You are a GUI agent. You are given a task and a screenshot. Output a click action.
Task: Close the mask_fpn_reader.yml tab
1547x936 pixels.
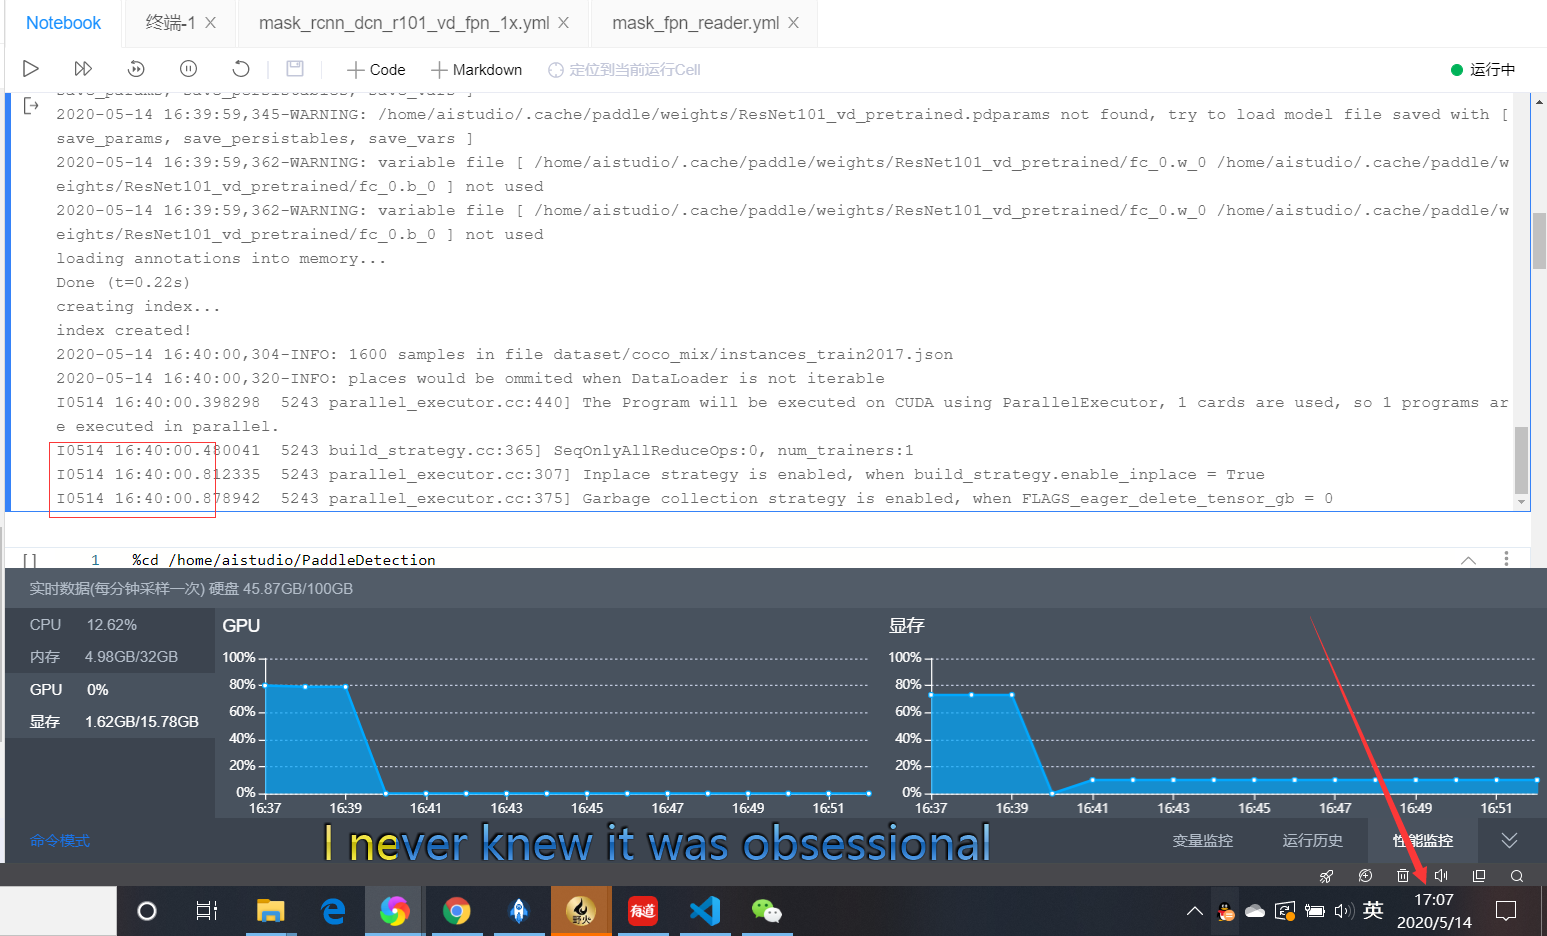pyautogui.click(x=794, y=23)
